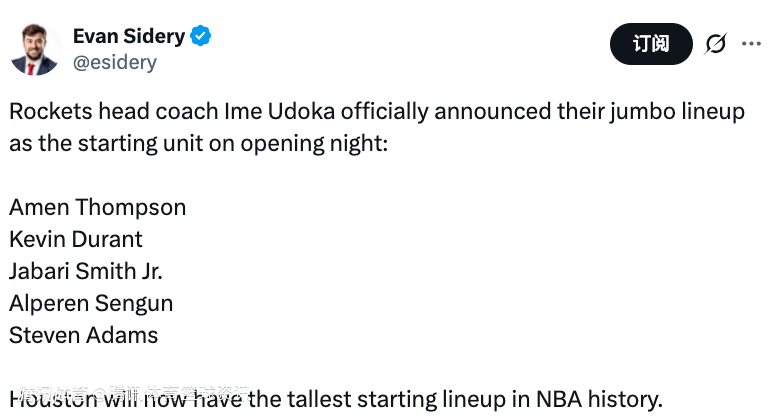Click the "Kevin Durant" line
Viewport: 776px width, 418px height.
tap(76, 239)
